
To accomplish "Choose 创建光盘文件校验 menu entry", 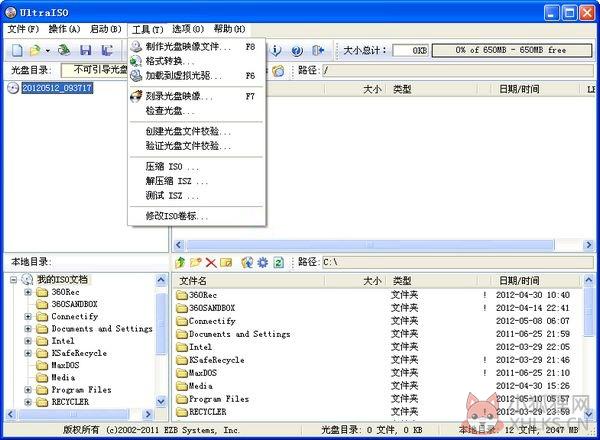I will pyautogui.click(x=197, y=132).
